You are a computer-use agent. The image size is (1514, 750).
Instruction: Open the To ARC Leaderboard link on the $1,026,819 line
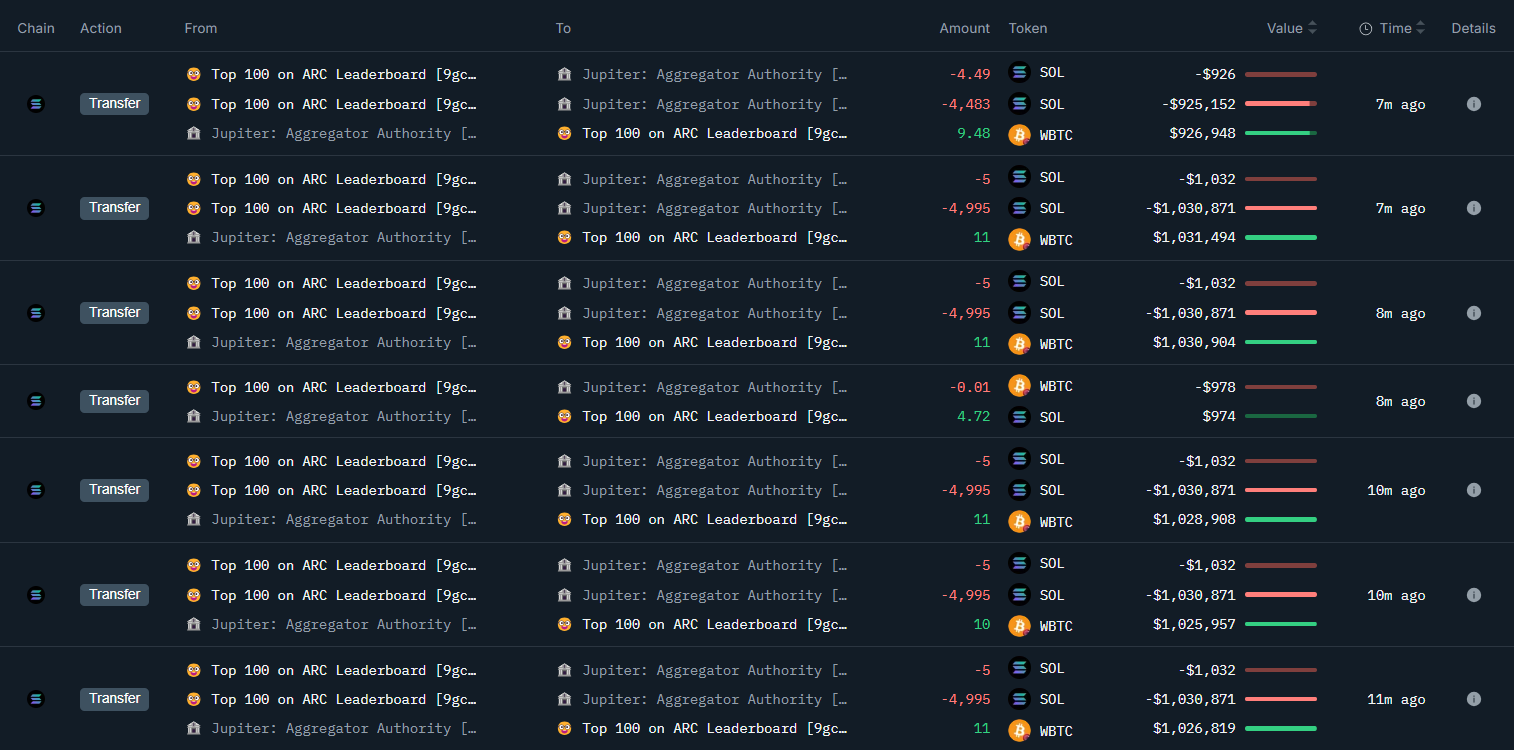(715, 728)
